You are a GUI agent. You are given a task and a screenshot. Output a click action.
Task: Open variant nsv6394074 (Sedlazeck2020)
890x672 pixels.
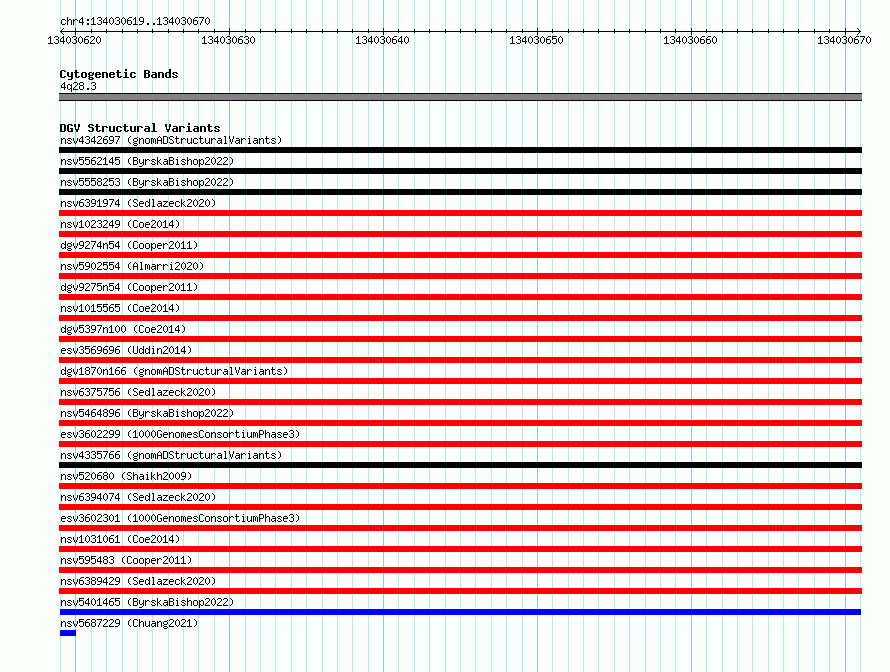(x=138, y=497)
